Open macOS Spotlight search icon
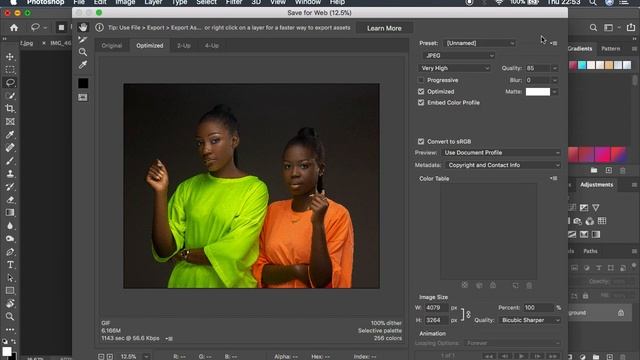 coord(593,2)
